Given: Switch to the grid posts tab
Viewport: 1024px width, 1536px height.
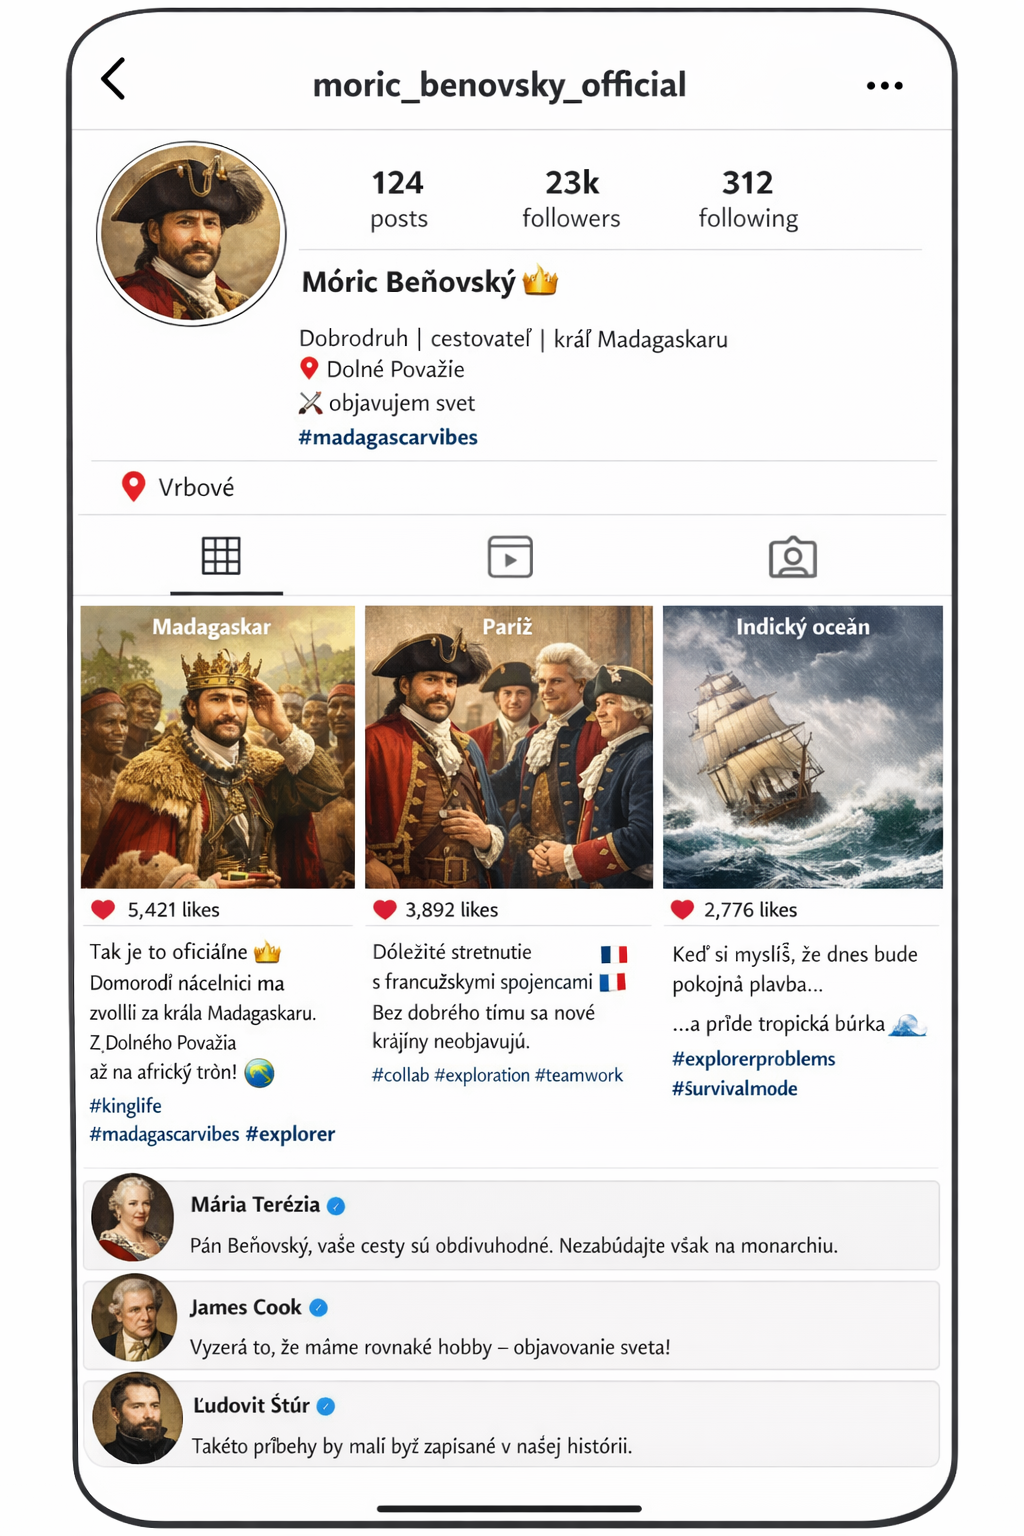Looking at the screenshot, I should (x=221, y=556).
